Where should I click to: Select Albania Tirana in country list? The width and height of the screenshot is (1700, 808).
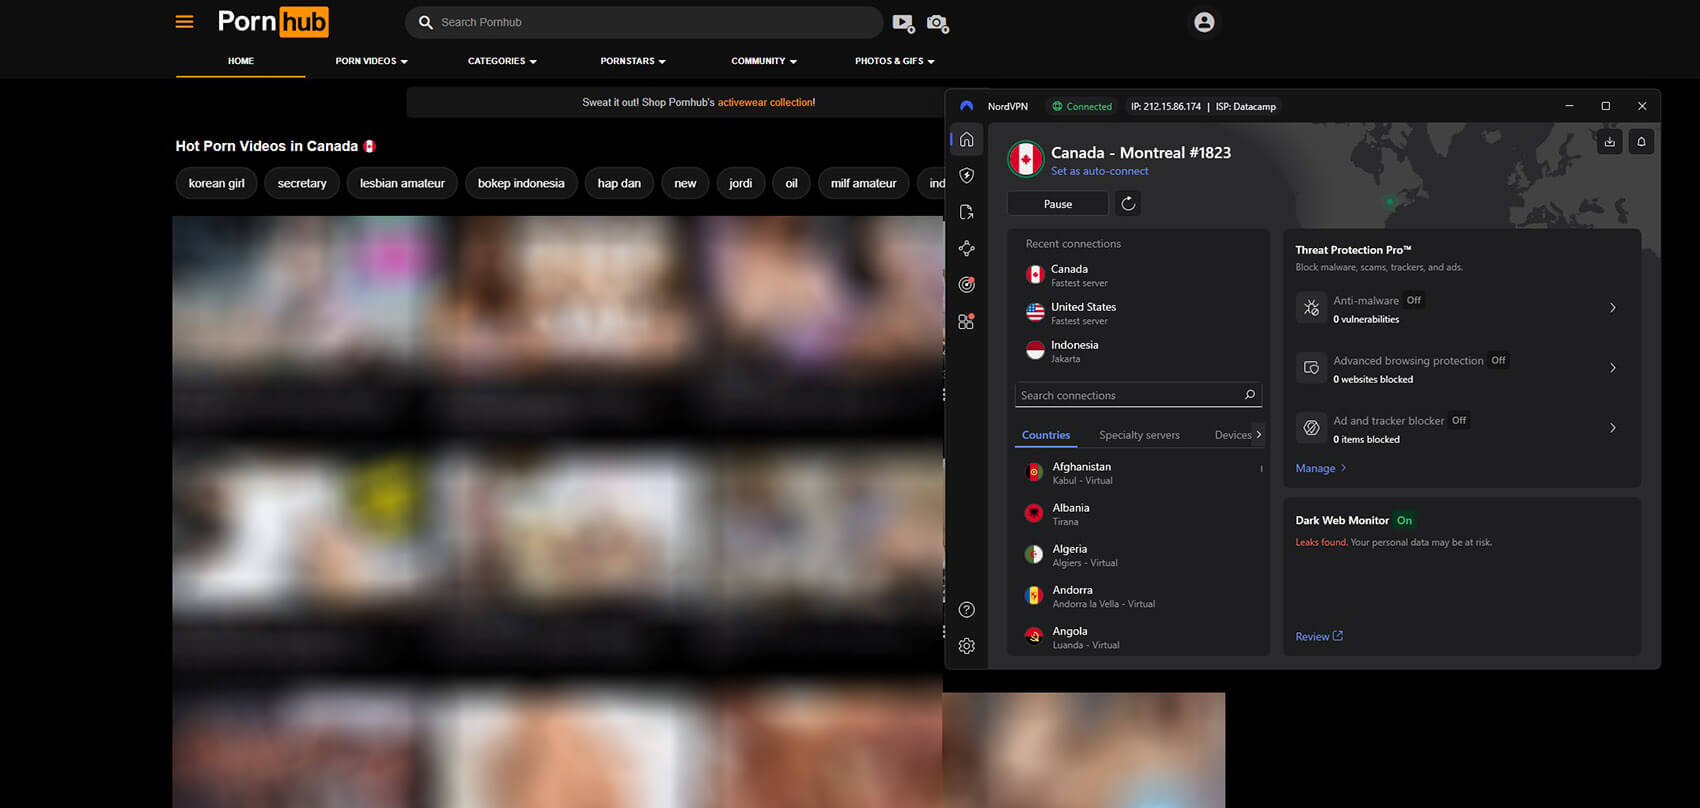pos(1138,514)
